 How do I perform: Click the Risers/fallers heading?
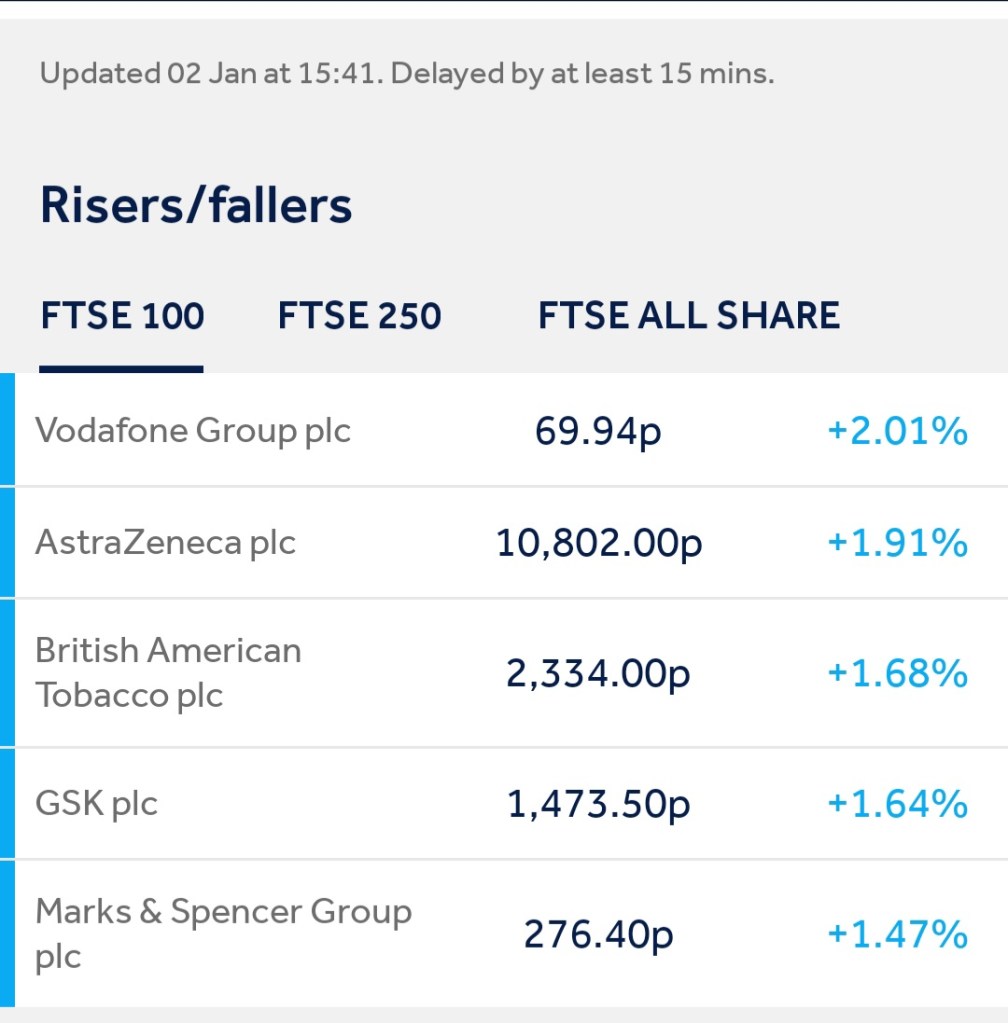click(x=196, y=205)
